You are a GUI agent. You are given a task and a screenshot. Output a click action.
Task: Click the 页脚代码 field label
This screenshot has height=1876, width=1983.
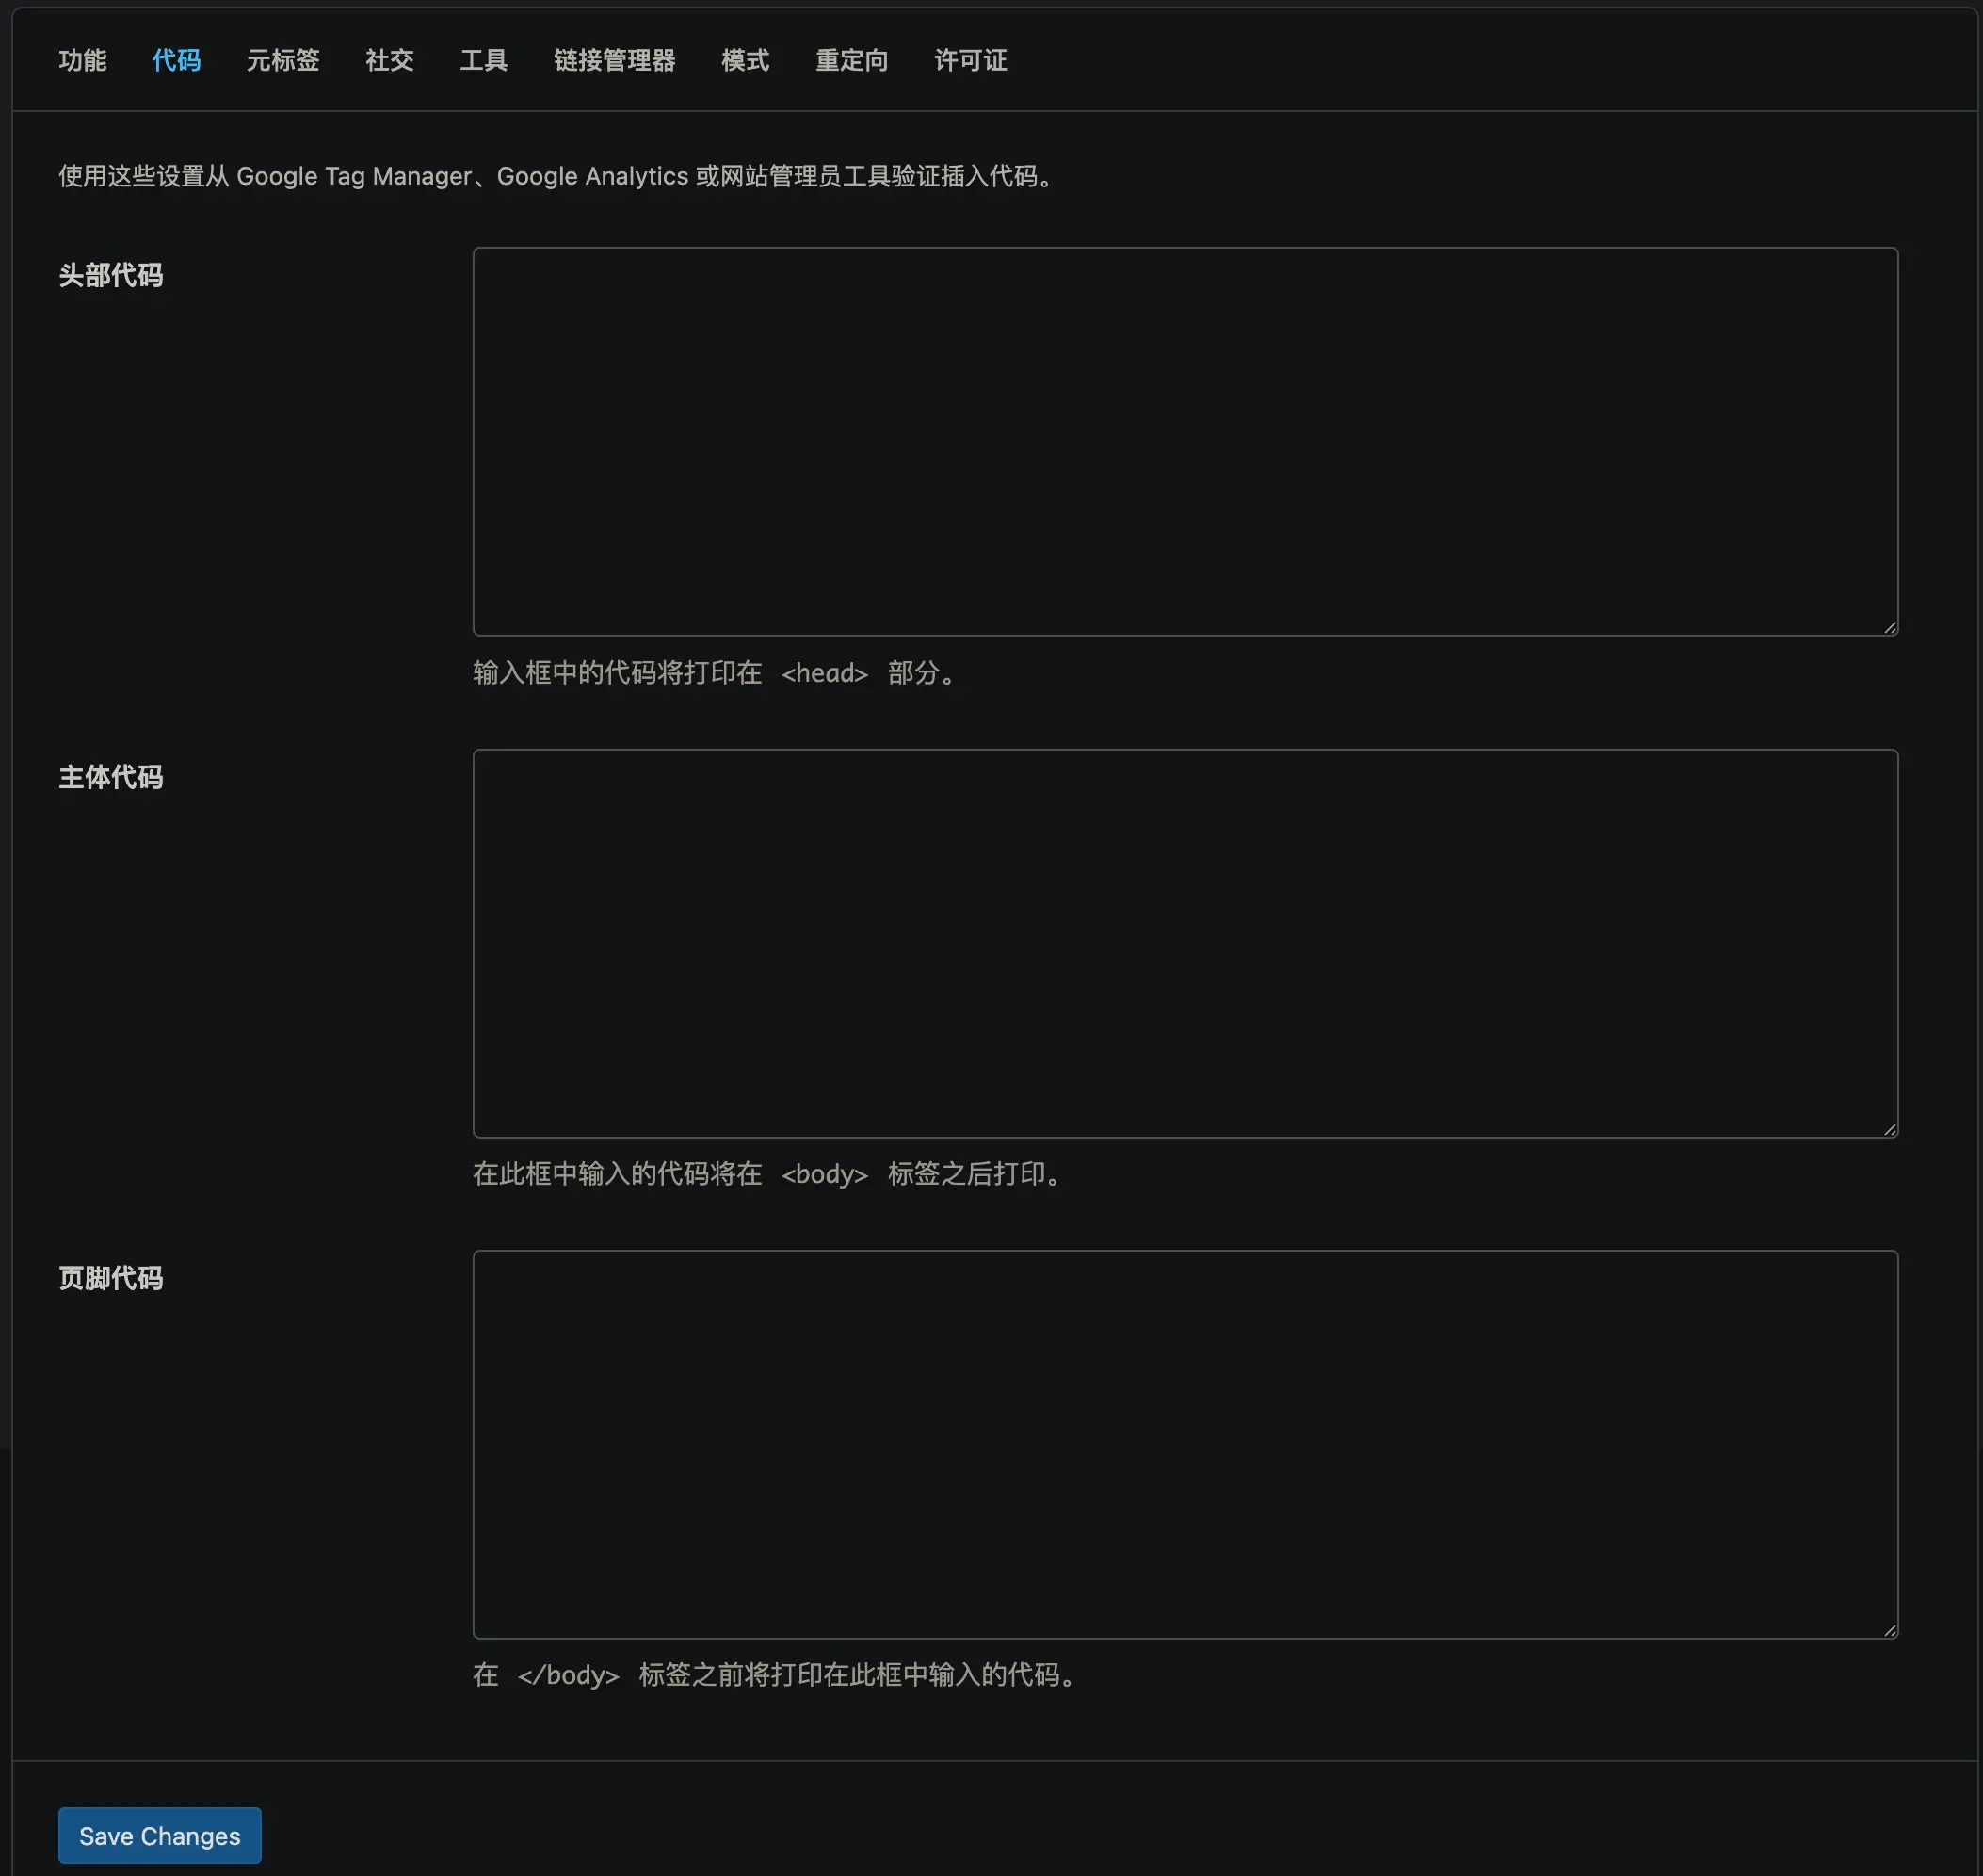(x=110, y=1278)
